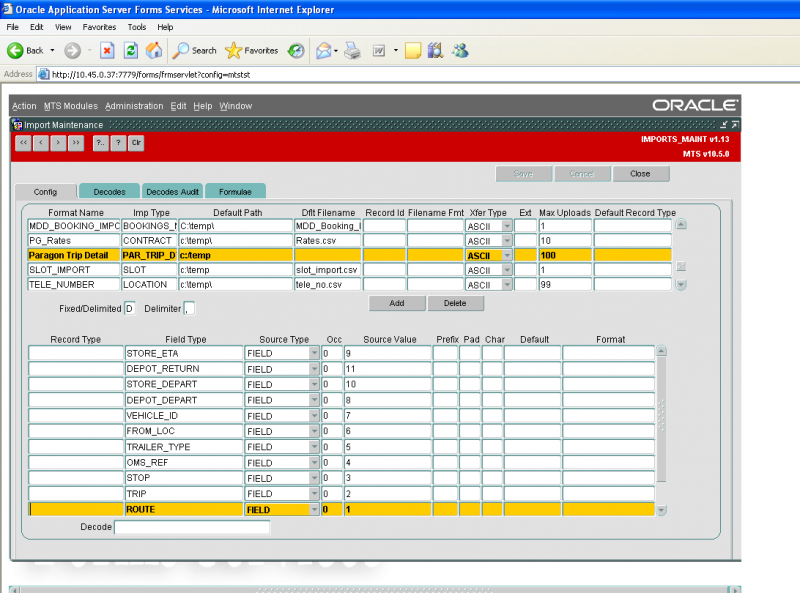This screenshot has width=800, height=593.
Task: Expand Source Type dropdown for TRAILER_TYPE
Action: [314, 447]
